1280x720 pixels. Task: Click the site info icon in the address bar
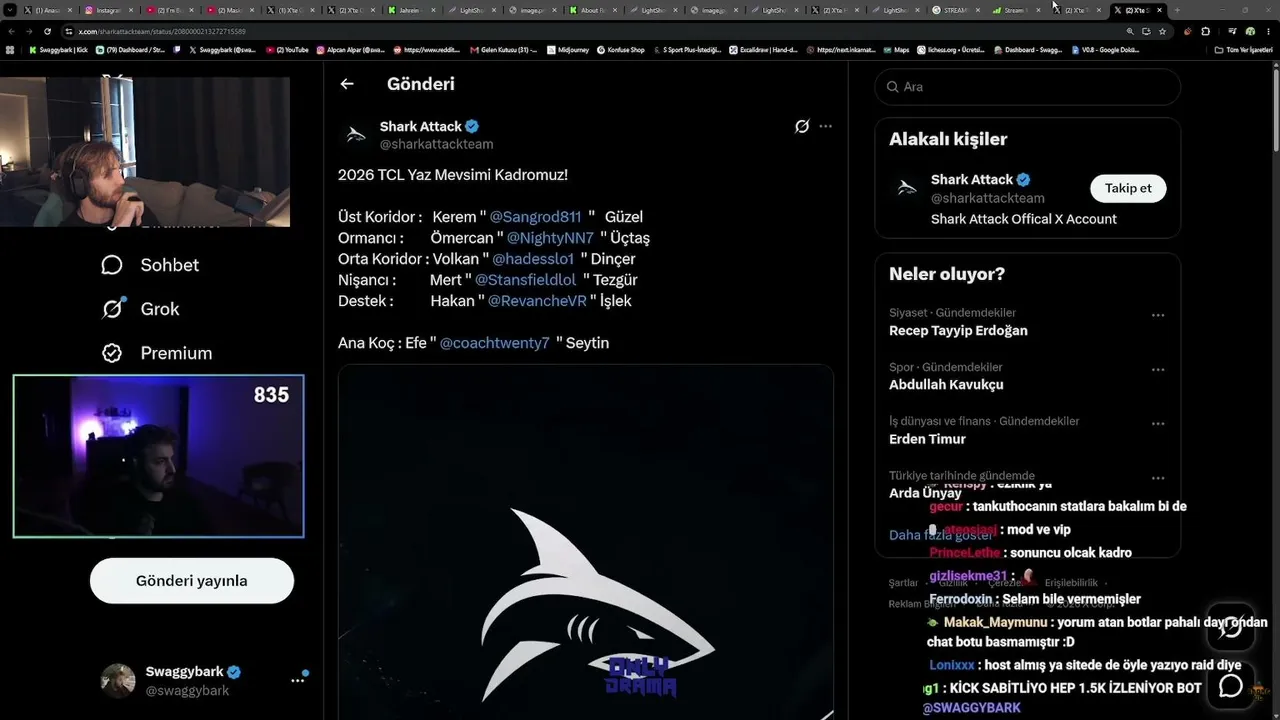tap(69, 31)
